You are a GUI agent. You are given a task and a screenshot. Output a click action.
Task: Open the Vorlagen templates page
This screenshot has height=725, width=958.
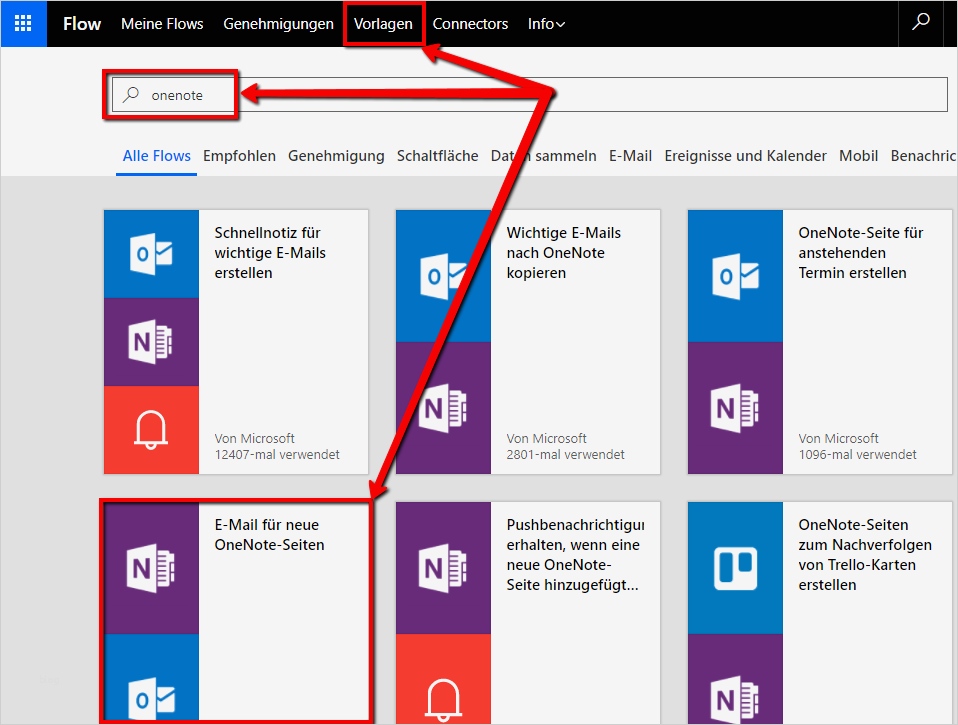pyautogui.click(x=383, y=23)
